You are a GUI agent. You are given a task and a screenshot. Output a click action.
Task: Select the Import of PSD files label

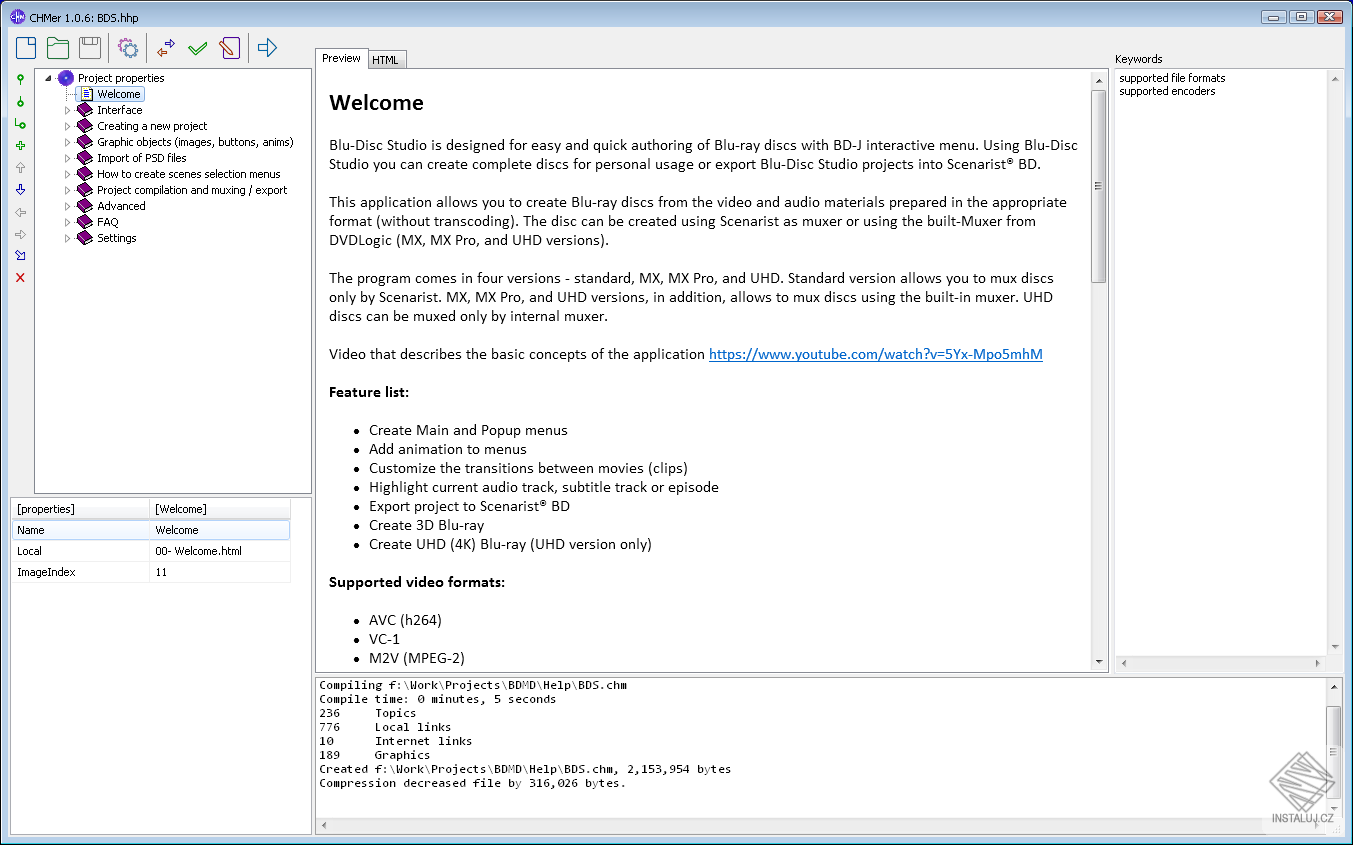click(142, 158)
